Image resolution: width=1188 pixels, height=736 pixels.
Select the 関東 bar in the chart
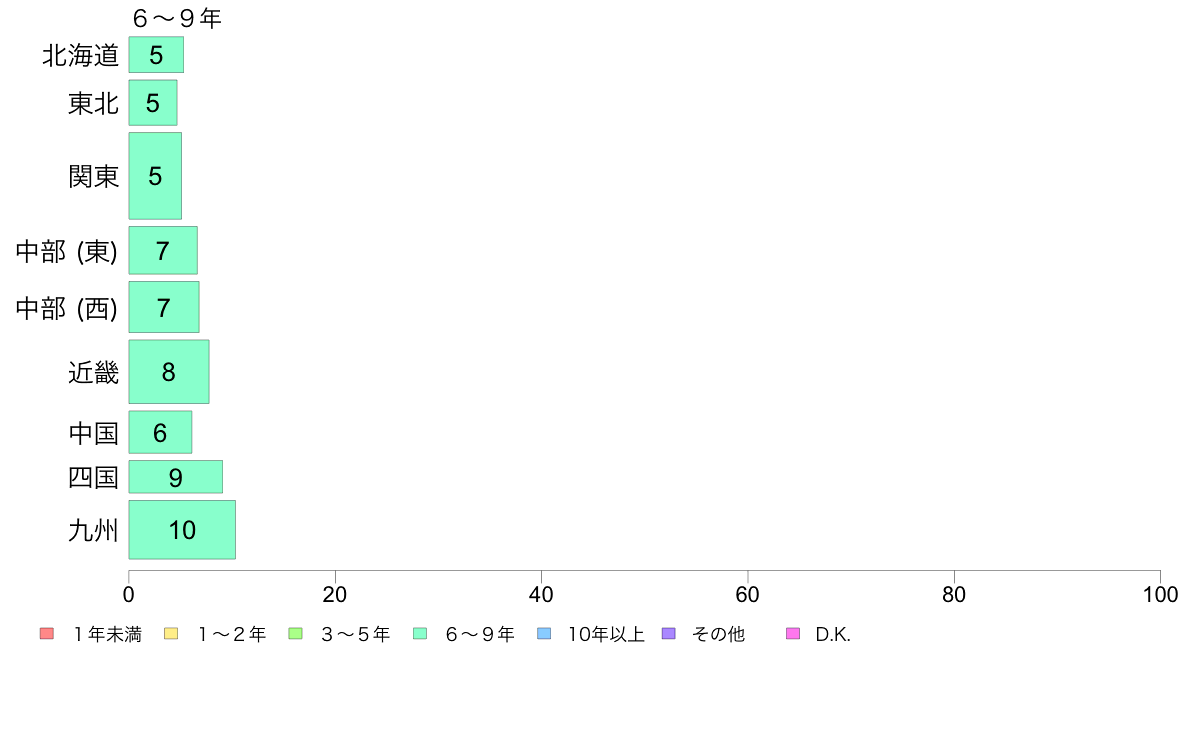pyautogui.click(x=155, y=176)
